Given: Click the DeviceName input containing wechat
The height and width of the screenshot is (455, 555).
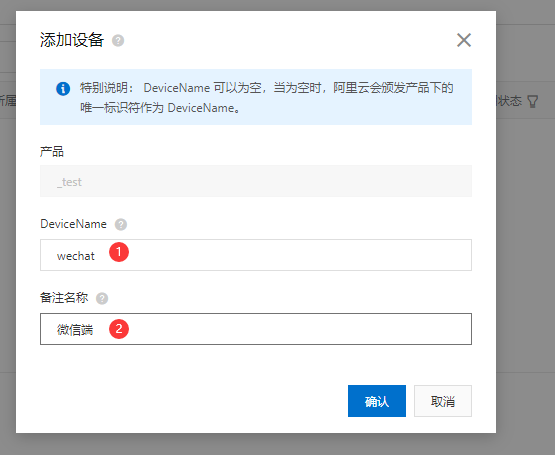Looking at the screenshot, I should [256, 255].
